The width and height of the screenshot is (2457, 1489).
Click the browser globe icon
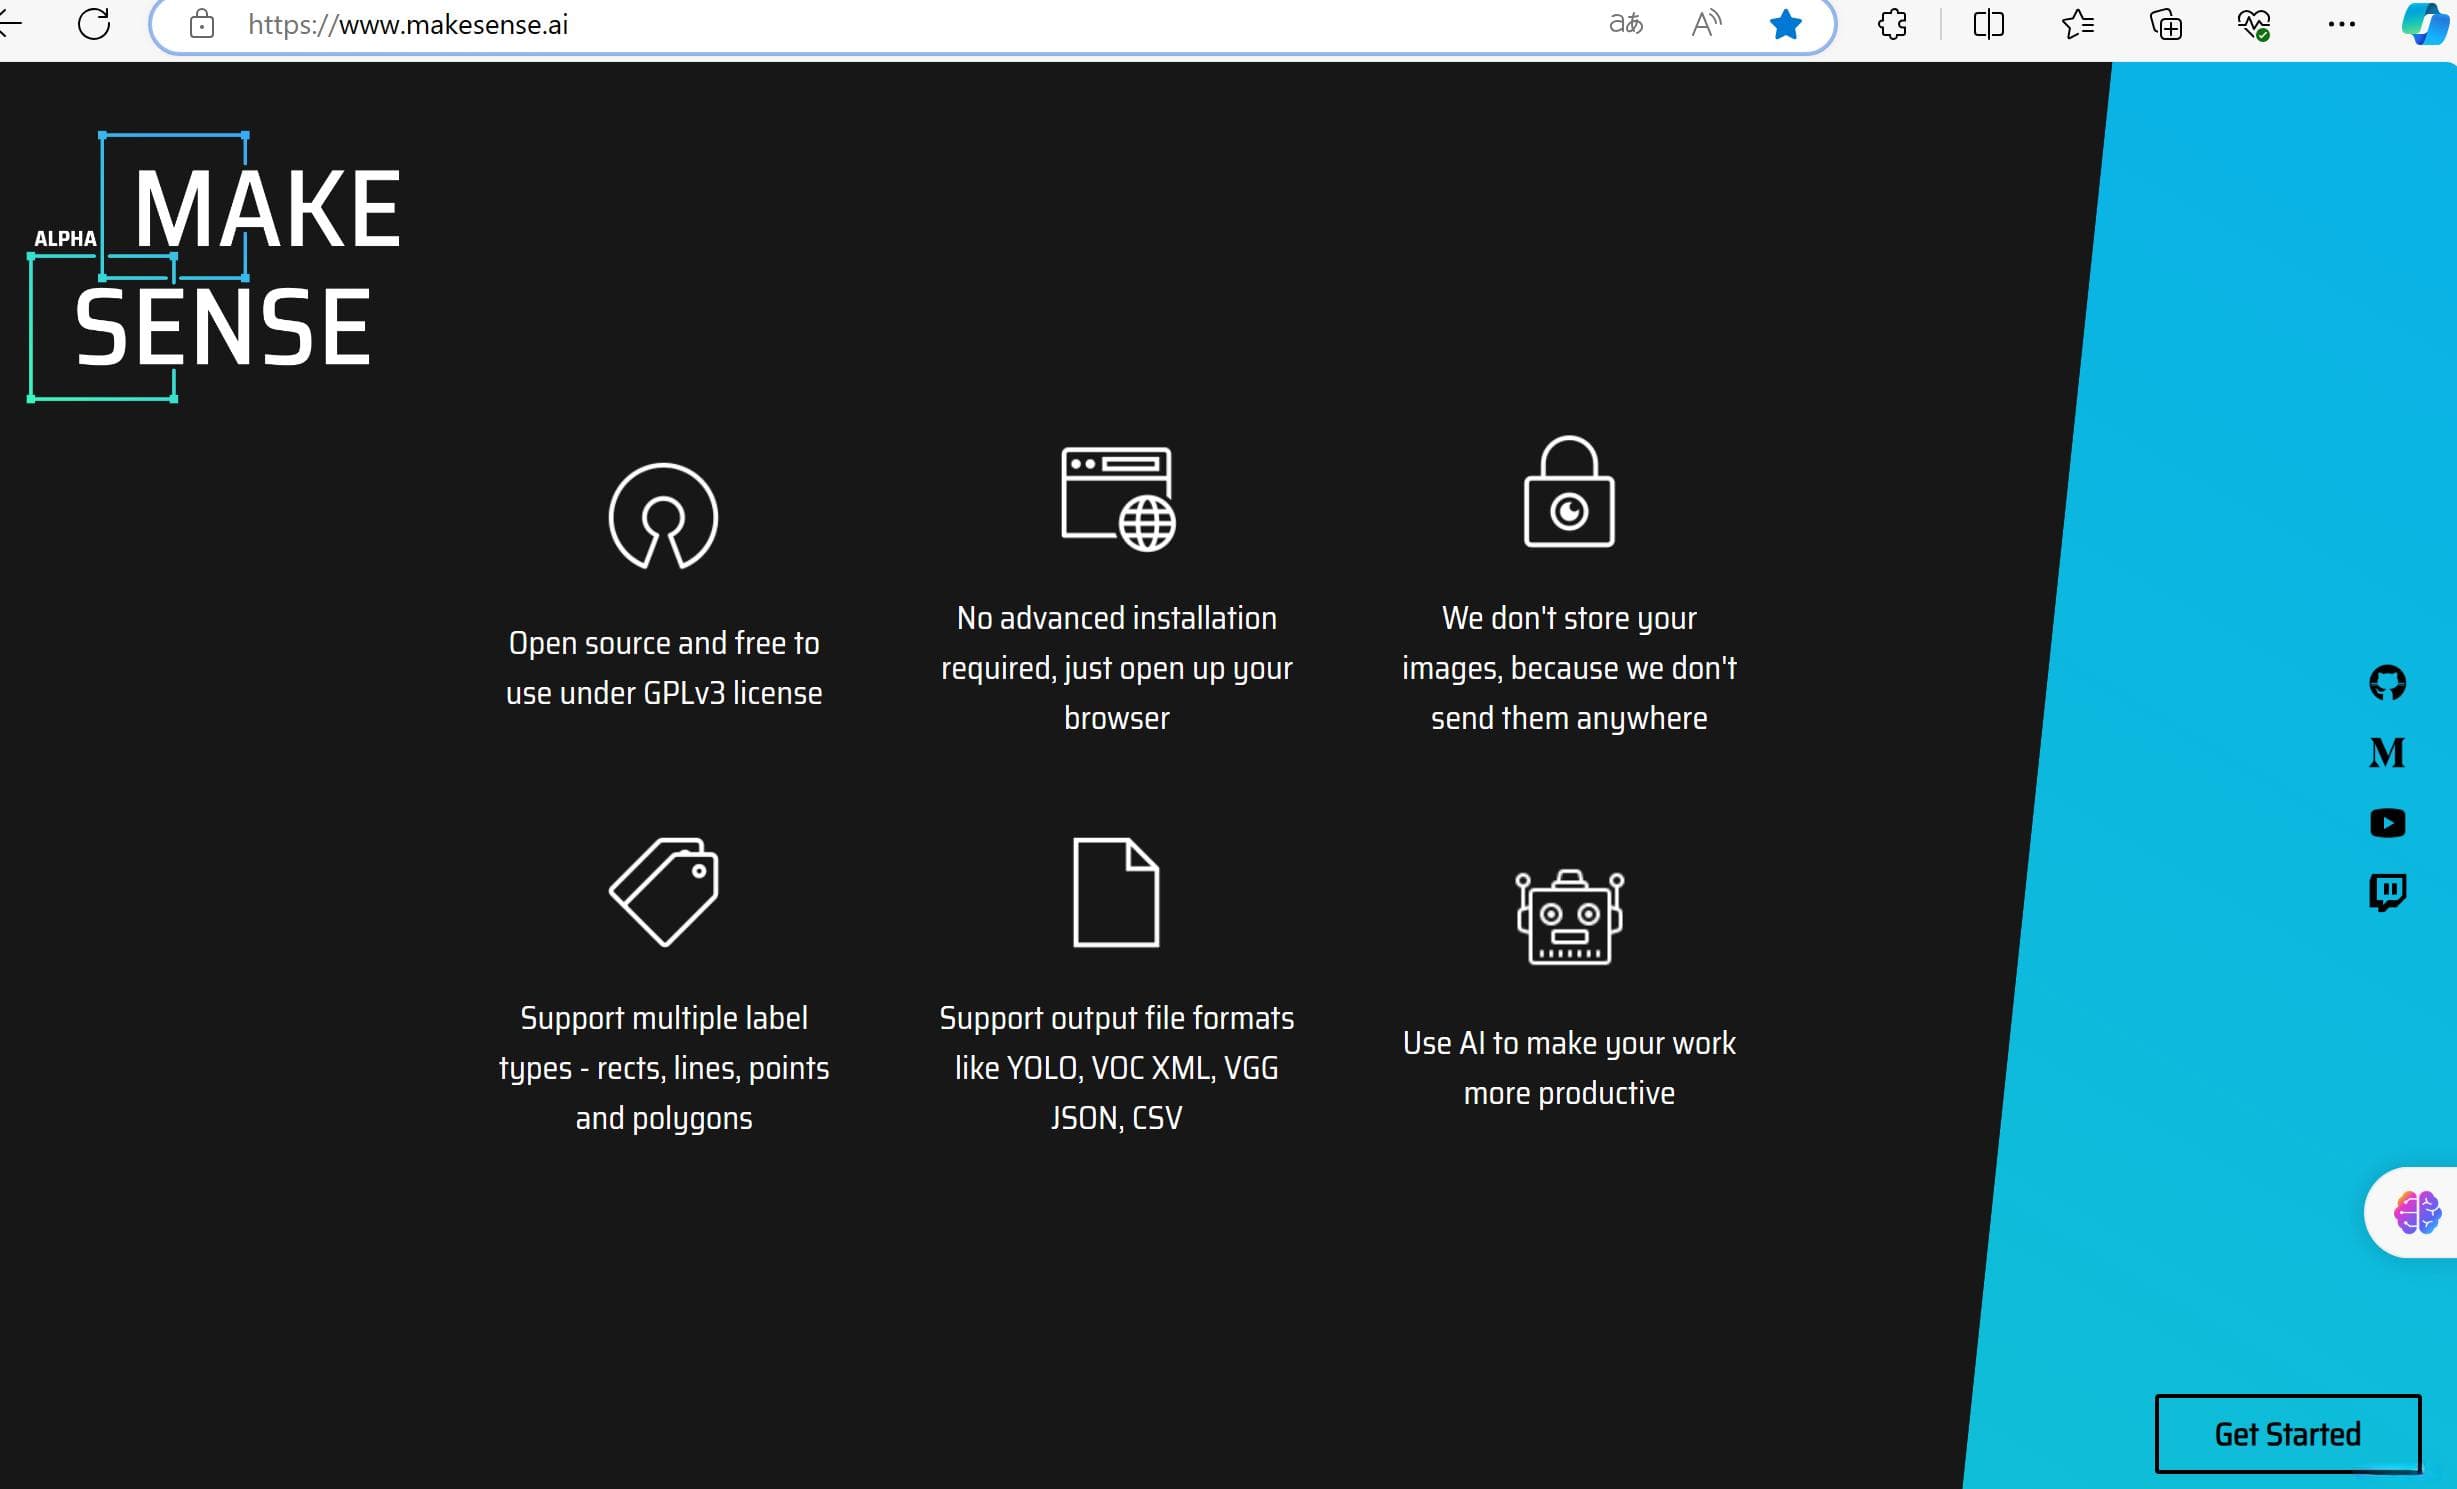1117,498
